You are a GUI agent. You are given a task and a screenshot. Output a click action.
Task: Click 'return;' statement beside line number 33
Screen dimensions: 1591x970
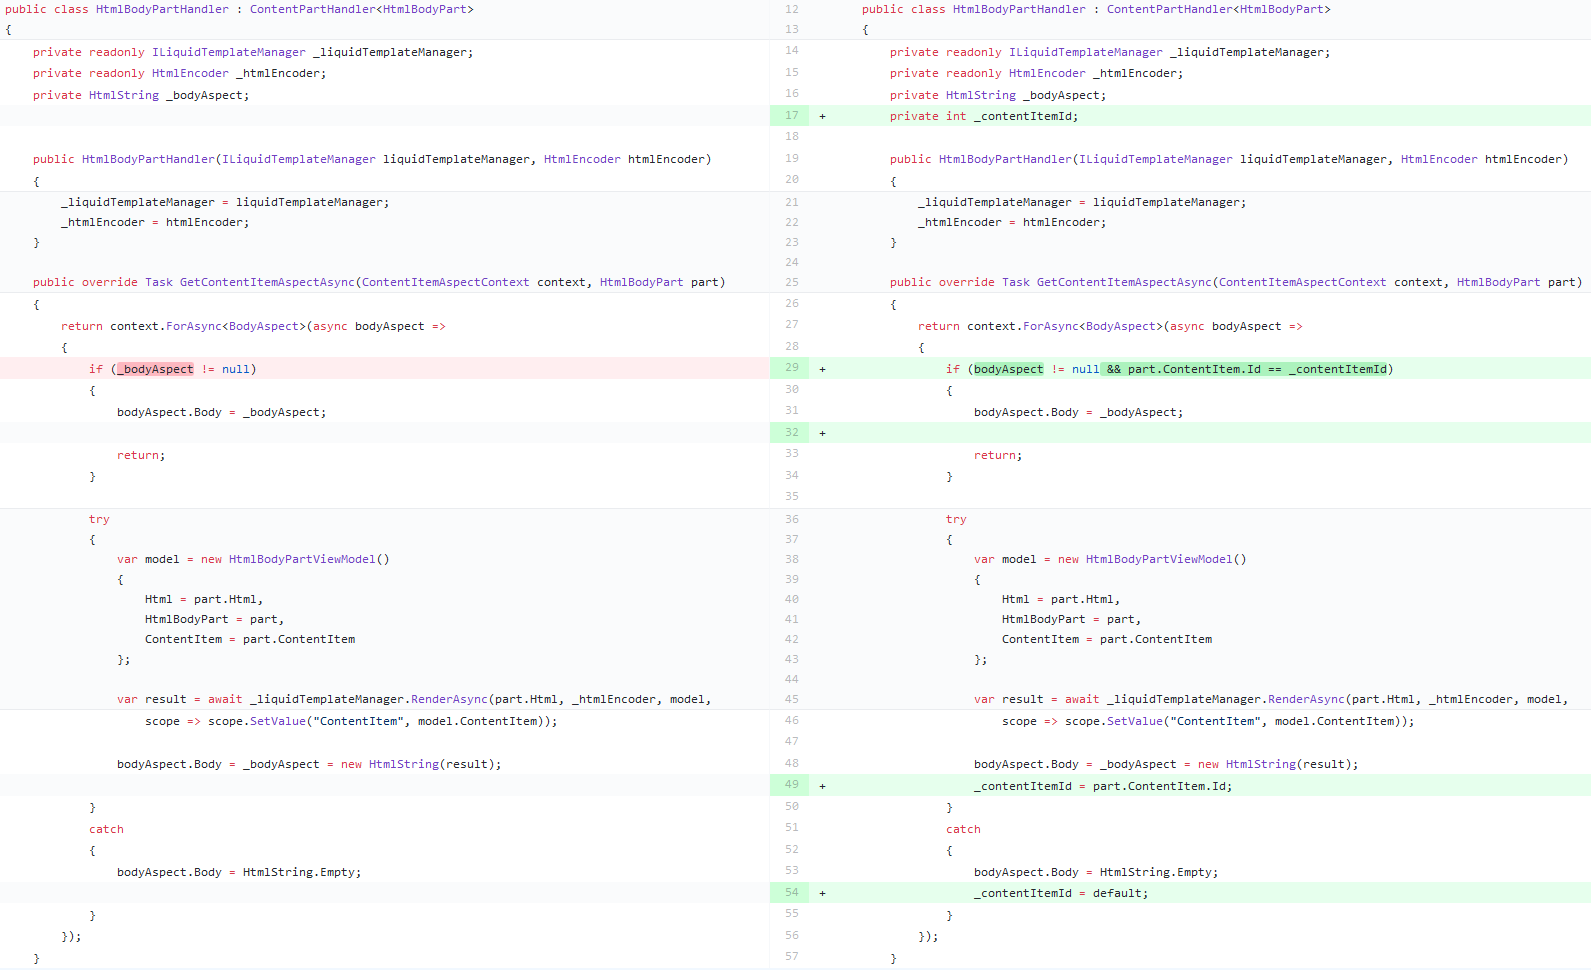pyautogui.click(x=998, y=455)
